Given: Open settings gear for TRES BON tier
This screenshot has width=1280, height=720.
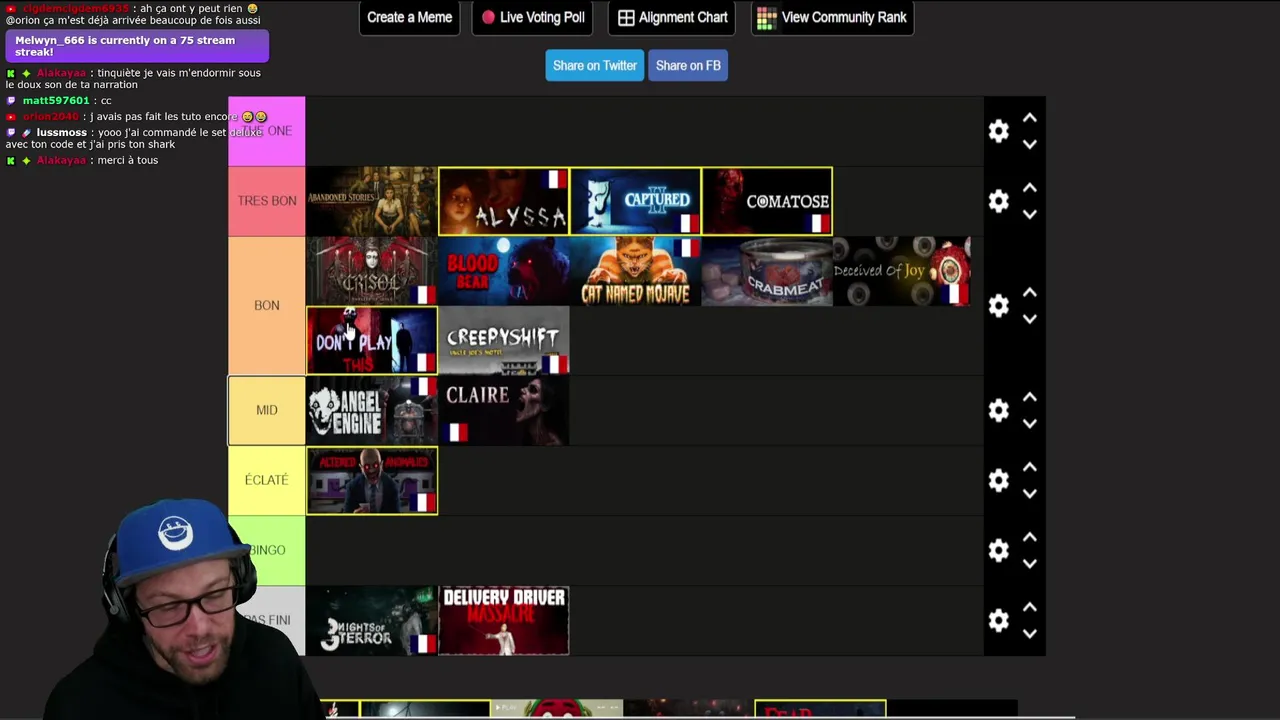Looking at the screenshot, I should 998,201.
